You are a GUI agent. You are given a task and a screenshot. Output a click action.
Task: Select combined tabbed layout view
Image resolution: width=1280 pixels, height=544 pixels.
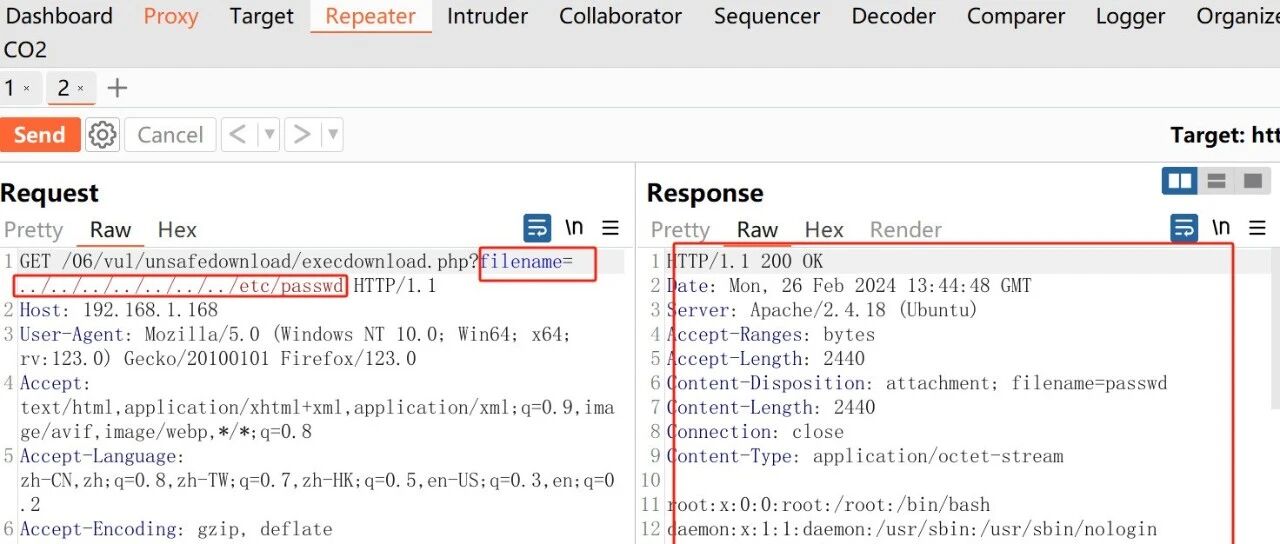1252,181
